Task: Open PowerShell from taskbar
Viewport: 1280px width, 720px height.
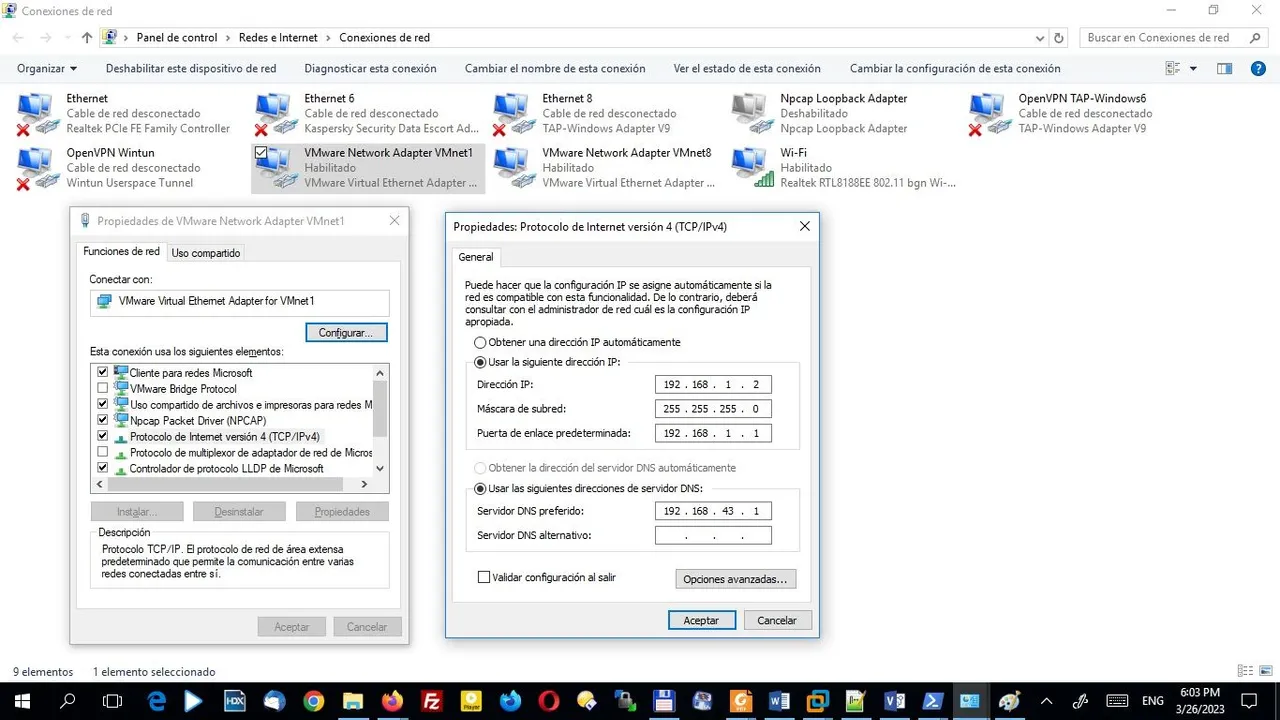Action: [932, 701]
